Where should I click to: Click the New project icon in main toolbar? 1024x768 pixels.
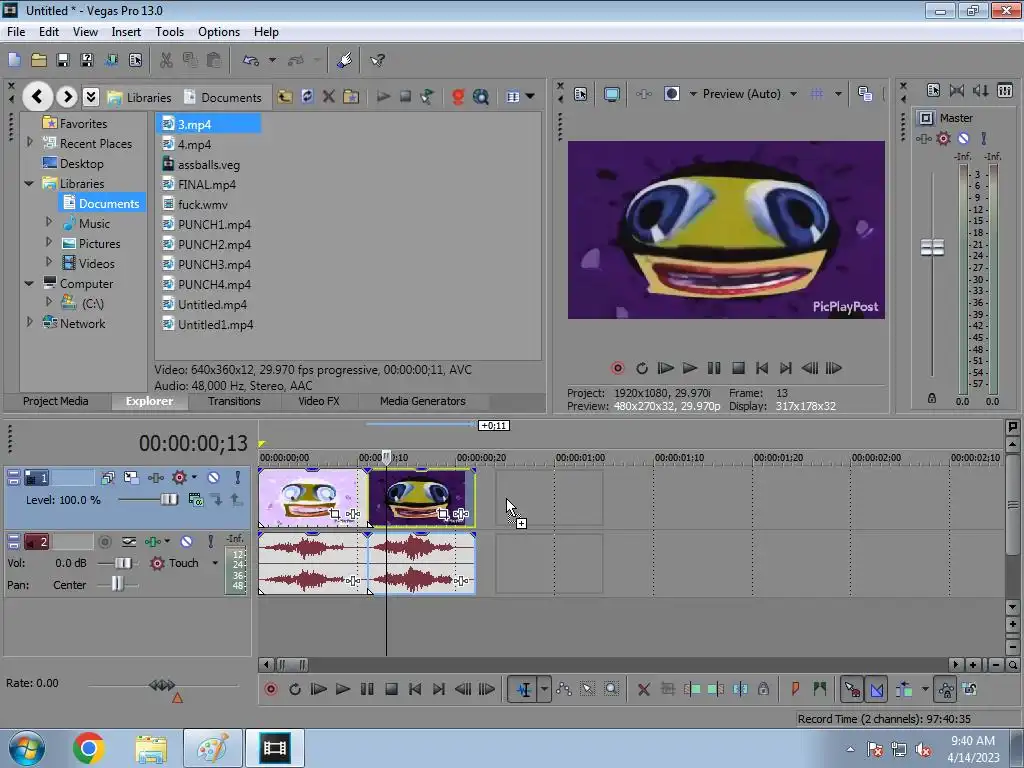pos(14,60)
